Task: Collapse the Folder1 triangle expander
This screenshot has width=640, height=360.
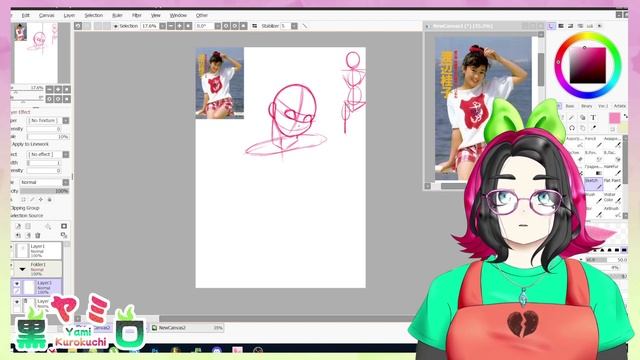Action: [x=22, y=269]
